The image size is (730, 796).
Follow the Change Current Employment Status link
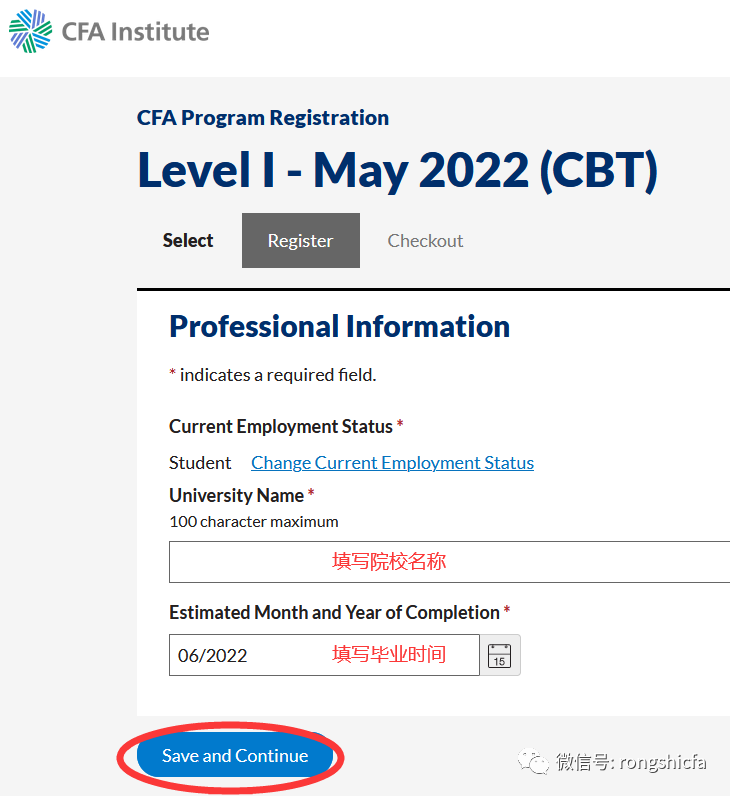click(392, 463)
